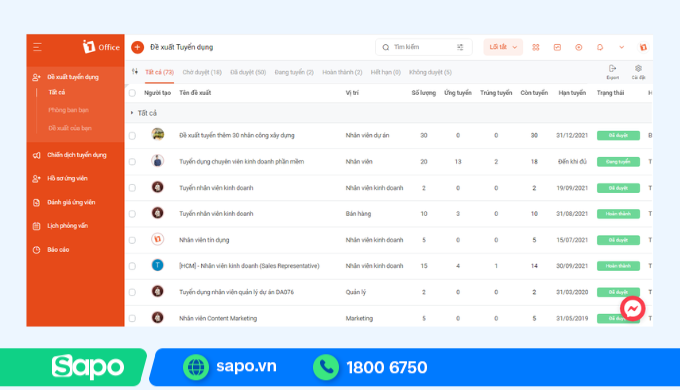Switch to the Hết hạn (0) tab
680x390 pixels.
[386, 72]
